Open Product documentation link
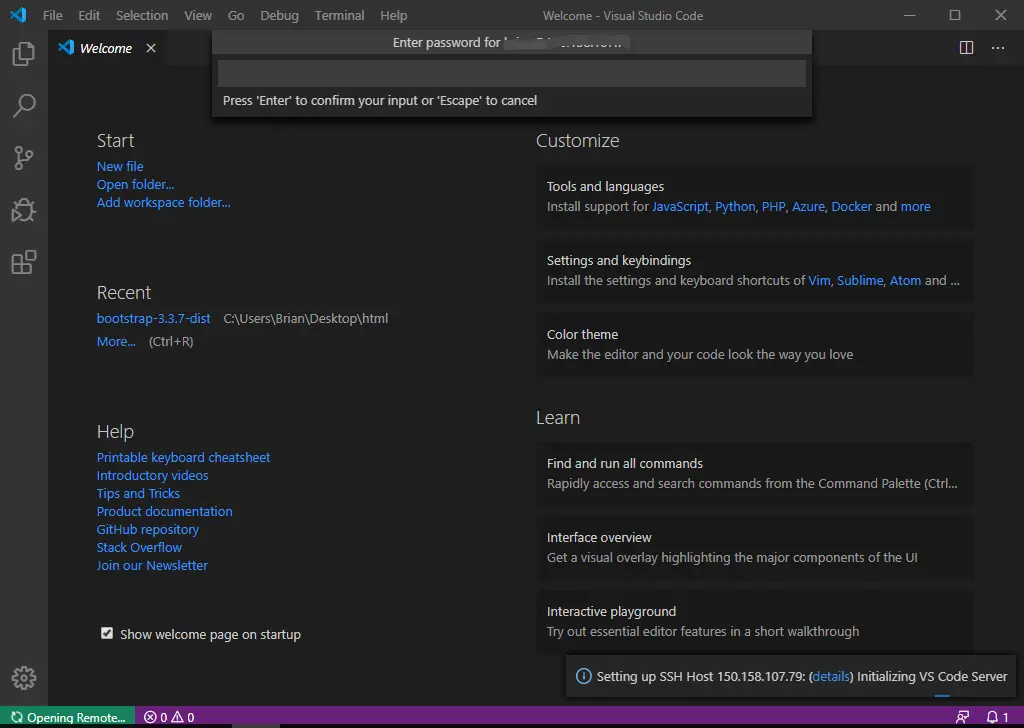Image resolution: width=1024 pixels, height=728 pixels. 164,511
